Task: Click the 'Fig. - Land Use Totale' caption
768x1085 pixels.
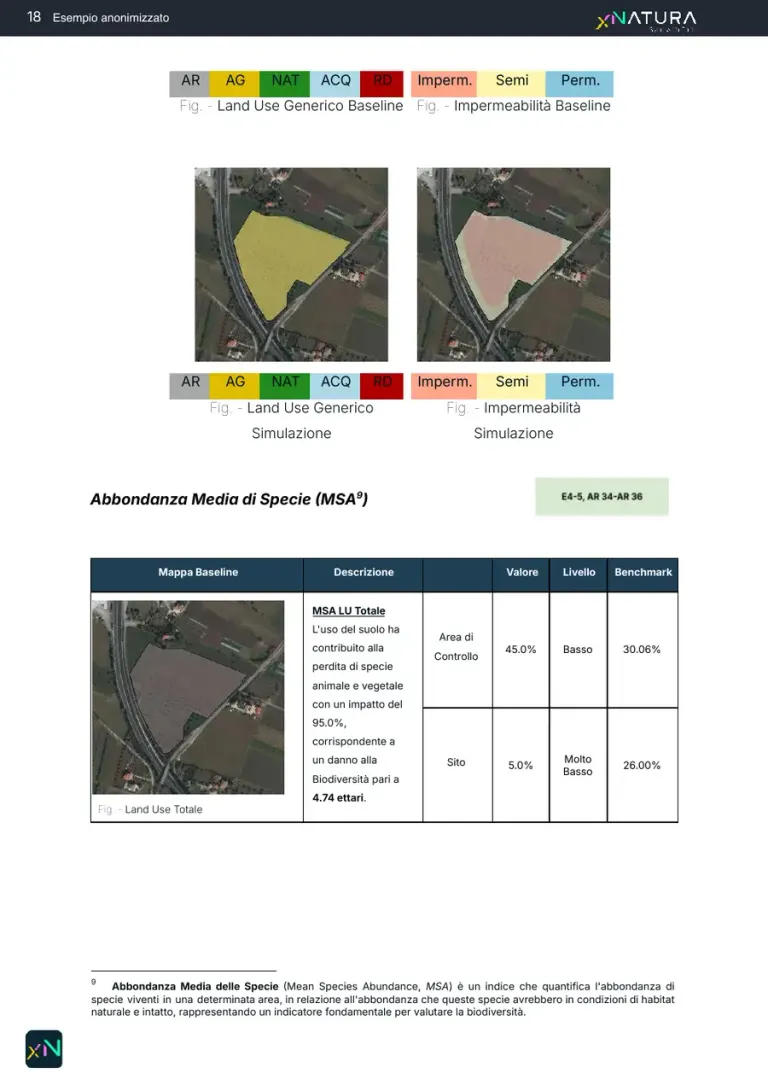Action: [150, 809]
